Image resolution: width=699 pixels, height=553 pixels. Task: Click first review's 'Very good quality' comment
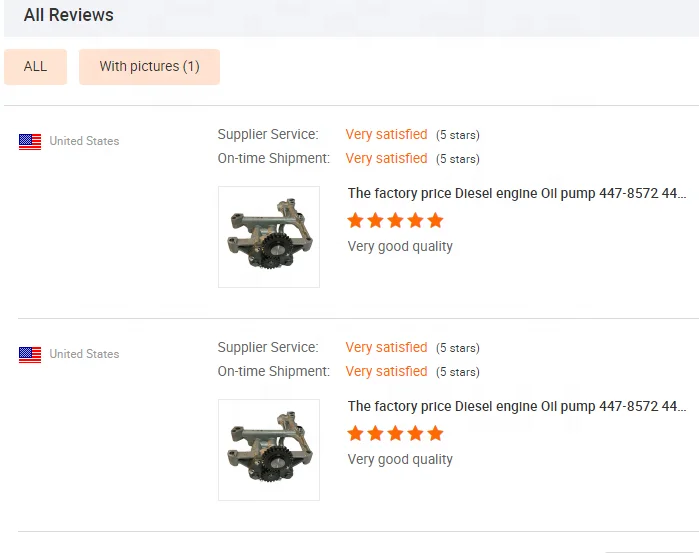(400, 247)
